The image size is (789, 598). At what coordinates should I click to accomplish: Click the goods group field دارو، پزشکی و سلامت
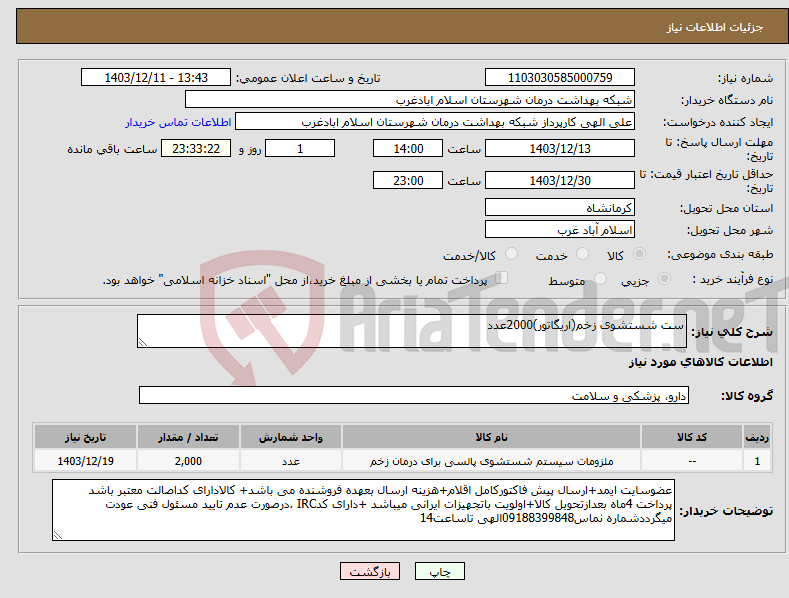[414, 396]
